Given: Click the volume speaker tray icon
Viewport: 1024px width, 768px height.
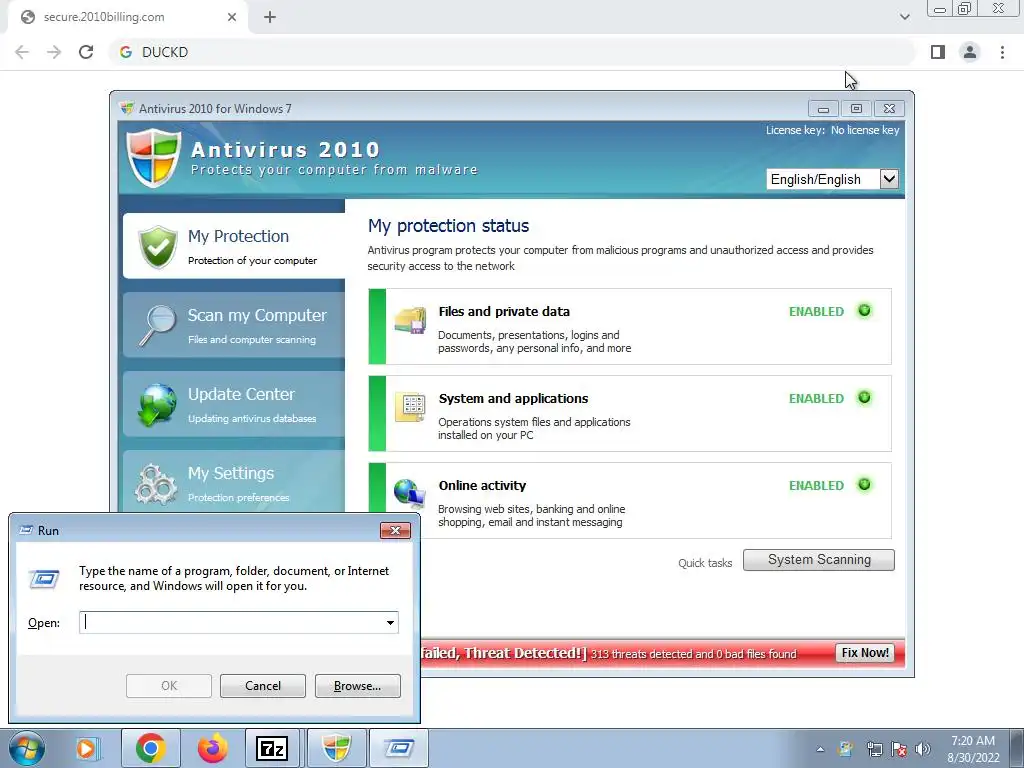Looking at the screenshot, I should [923, 749].
